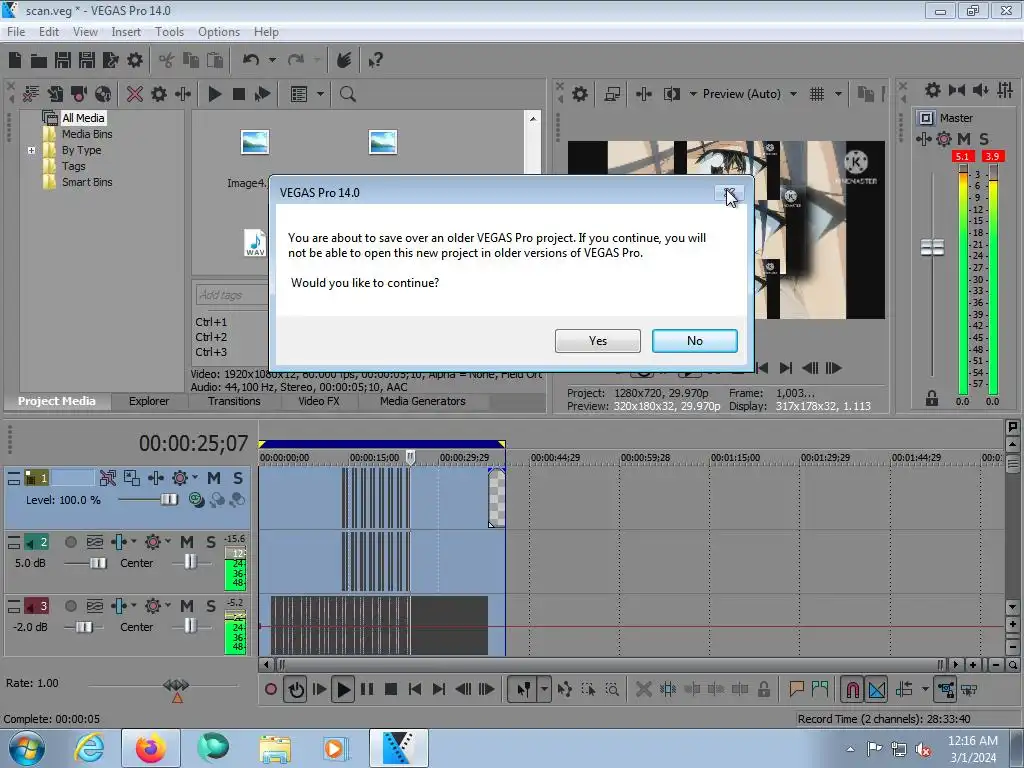Viewport: 1024px width, 768px height.
Task: Open the Undo history dropdown arrow
Action: click(272, 61)
